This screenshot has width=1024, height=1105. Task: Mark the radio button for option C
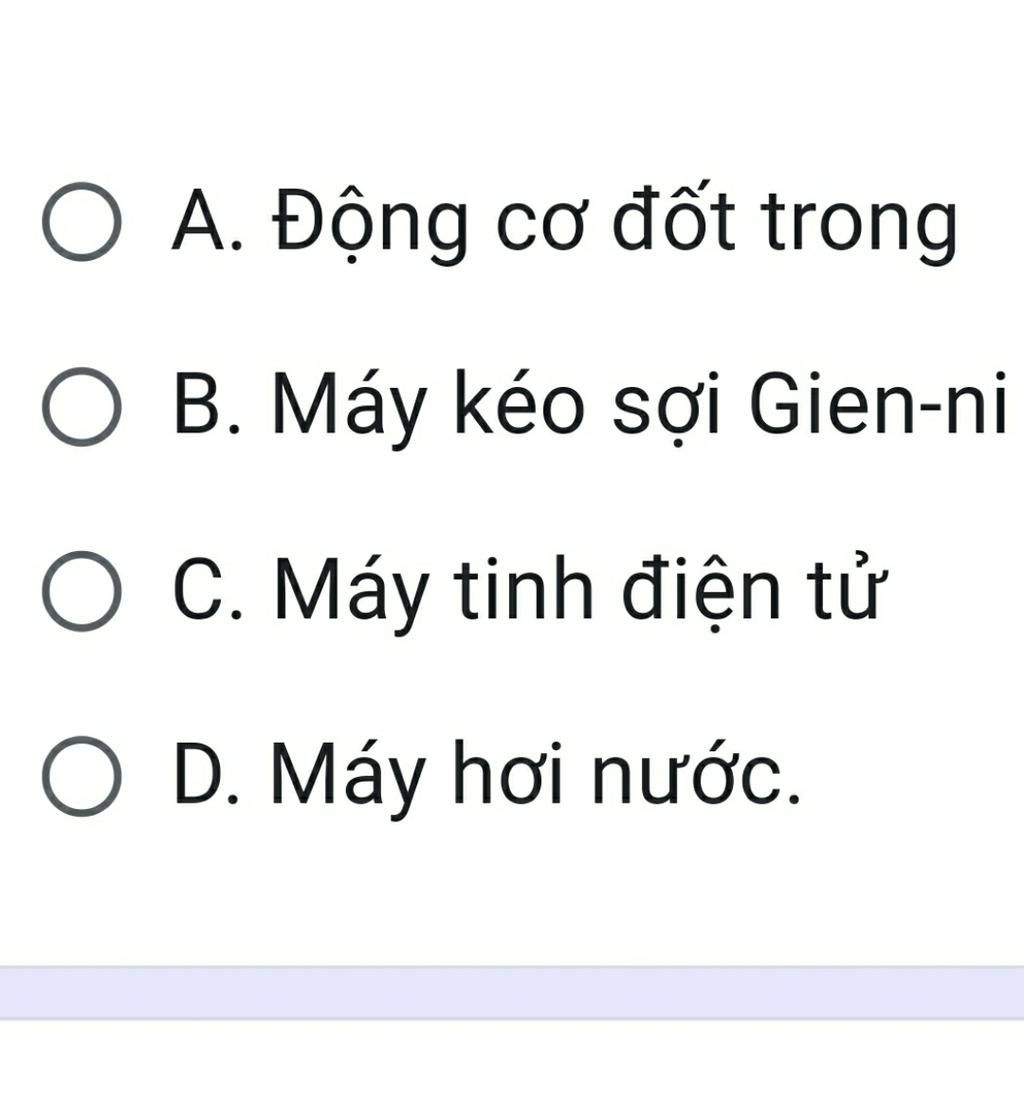[x=82, y=591]
